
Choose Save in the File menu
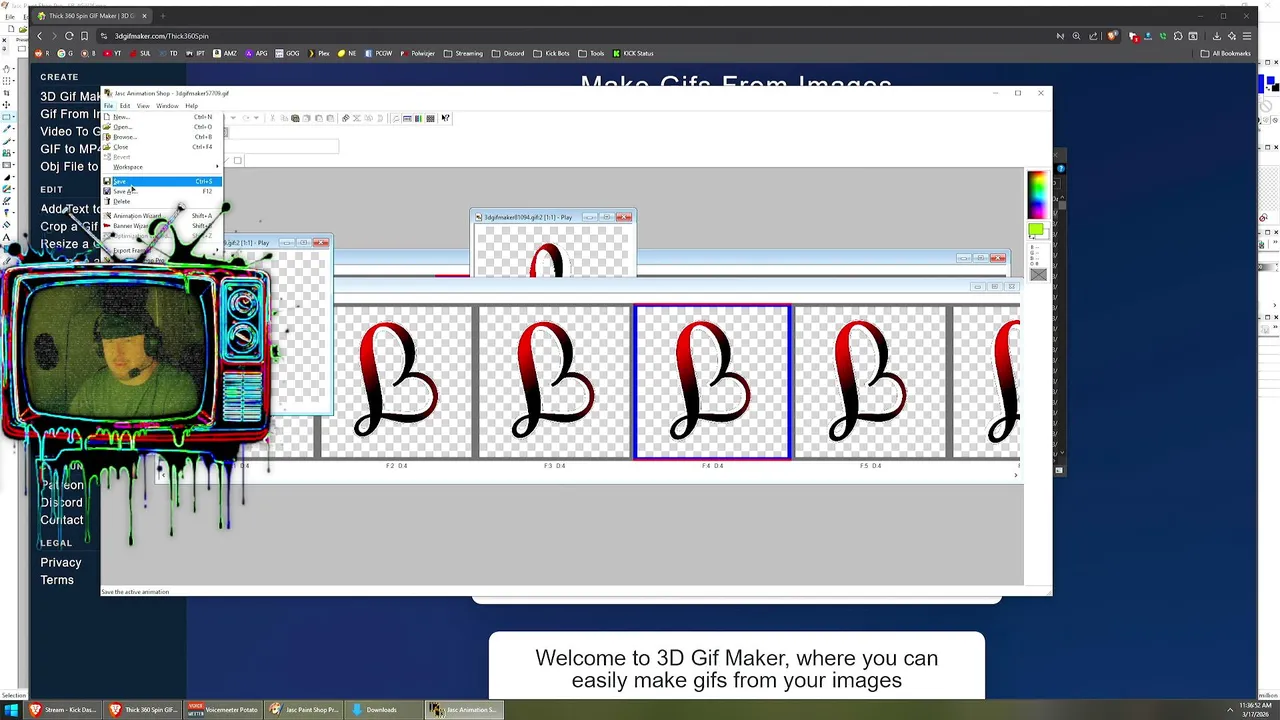pyautogui.click(x=165, y=181)
